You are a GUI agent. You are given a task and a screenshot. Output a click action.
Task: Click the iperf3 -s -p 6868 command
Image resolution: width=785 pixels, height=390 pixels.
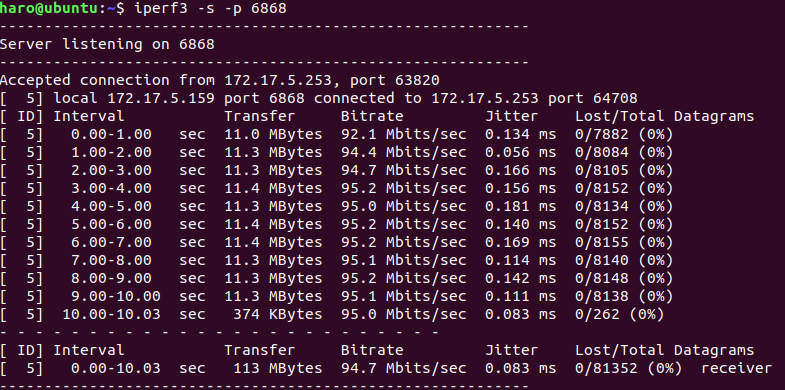tap(210, 9)
